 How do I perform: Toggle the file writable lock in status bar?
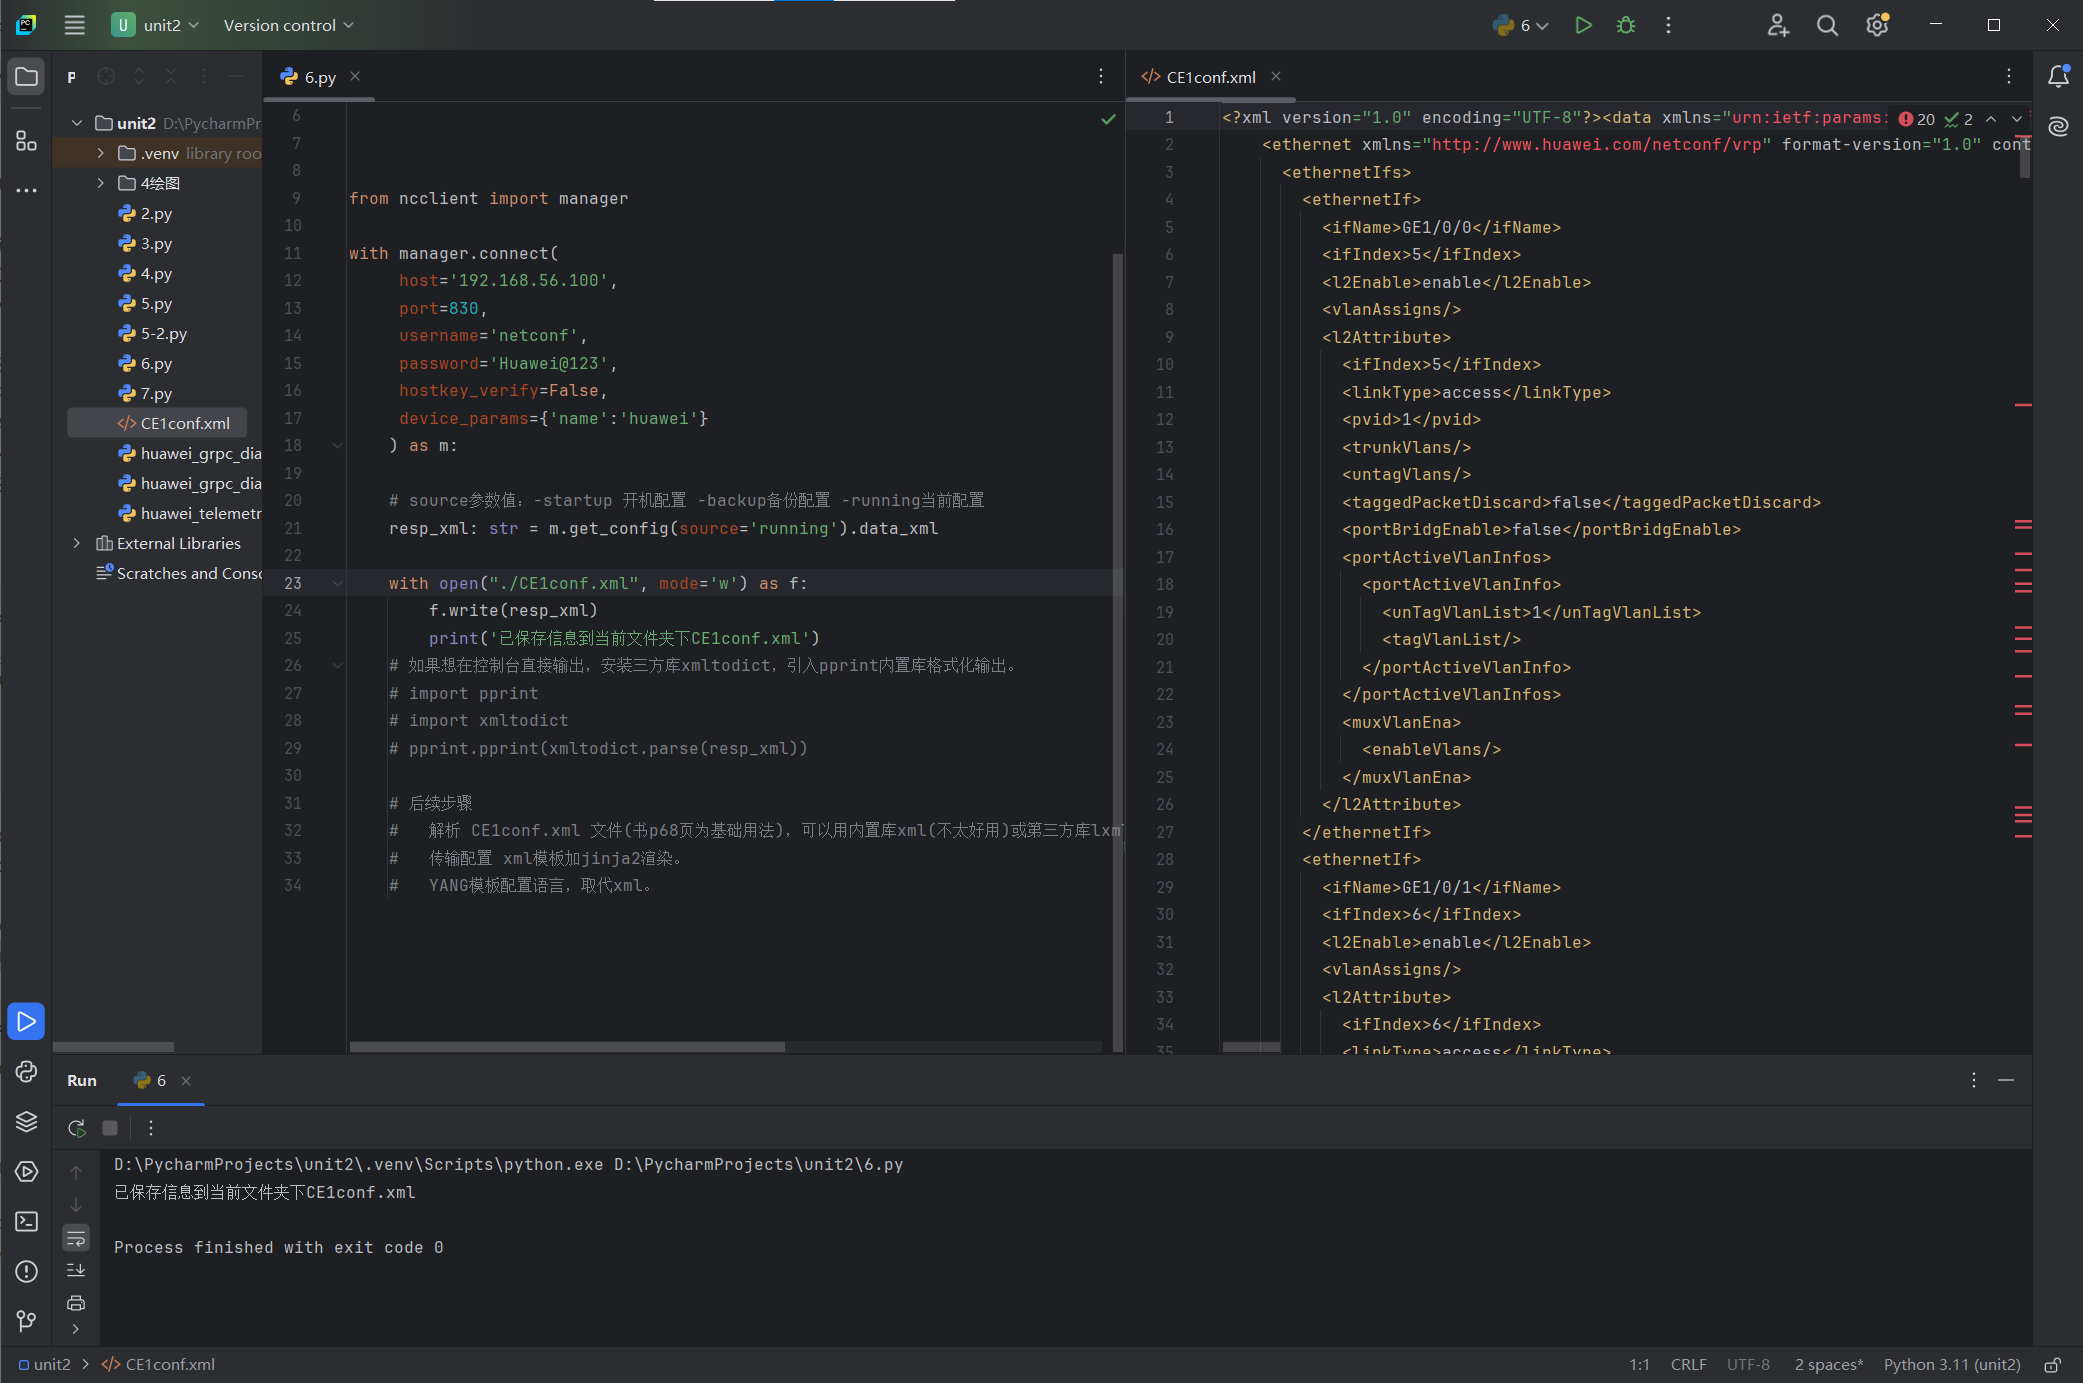click(2053, 1364)
